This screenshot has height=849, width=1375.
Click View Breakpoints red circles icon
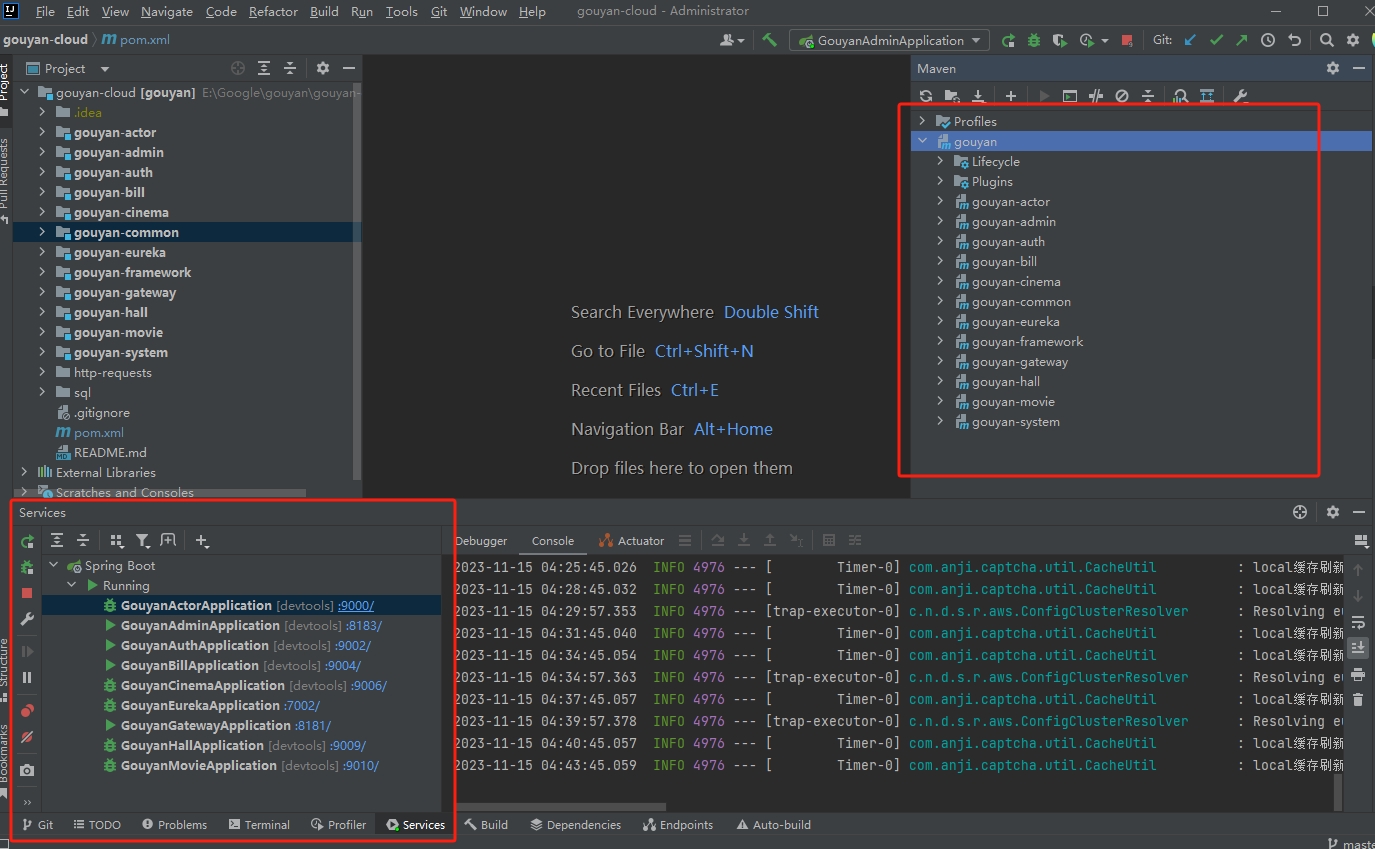coord(27,711)
